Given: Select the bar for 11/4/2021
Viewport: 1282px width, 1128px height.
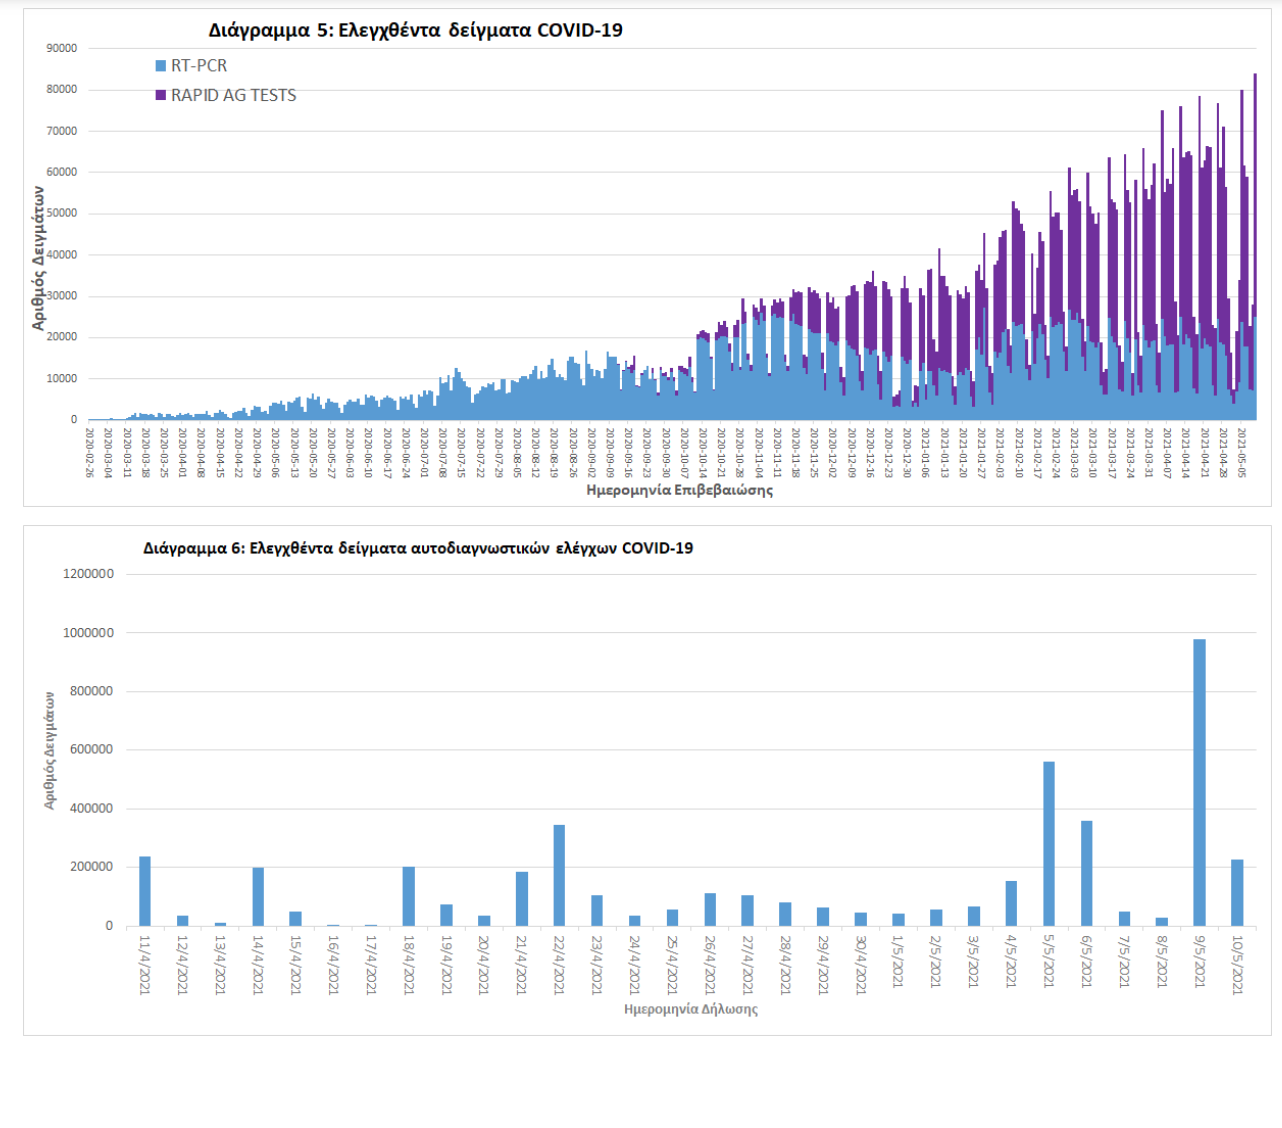Looking at the screenshot, I should tap(145, 891).
